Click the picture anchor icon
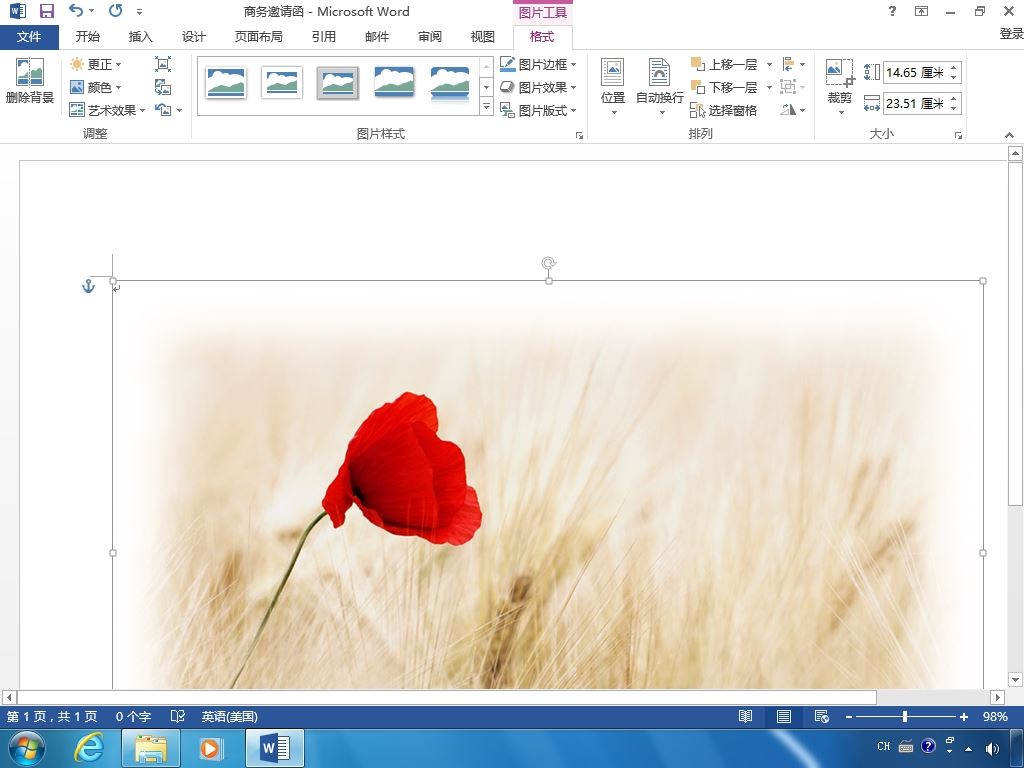This screenshot has height=768, width=1024. point(88,286)
